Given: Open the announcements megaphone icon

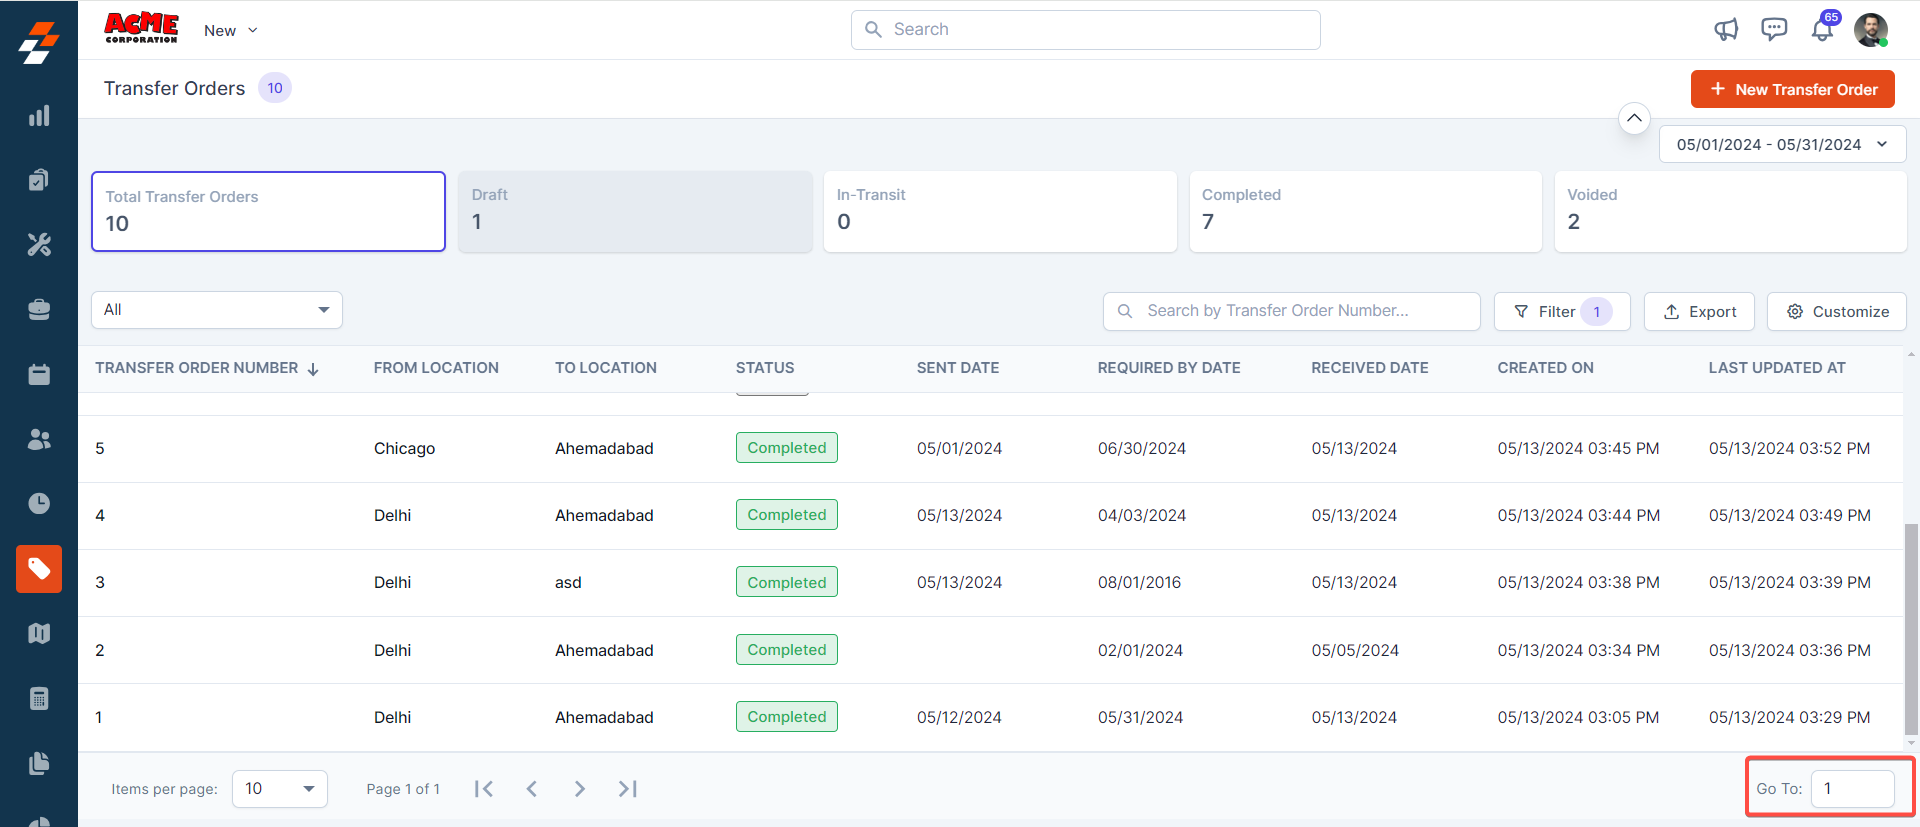Looking at the screenshot, I should [x=1726, y=30].
